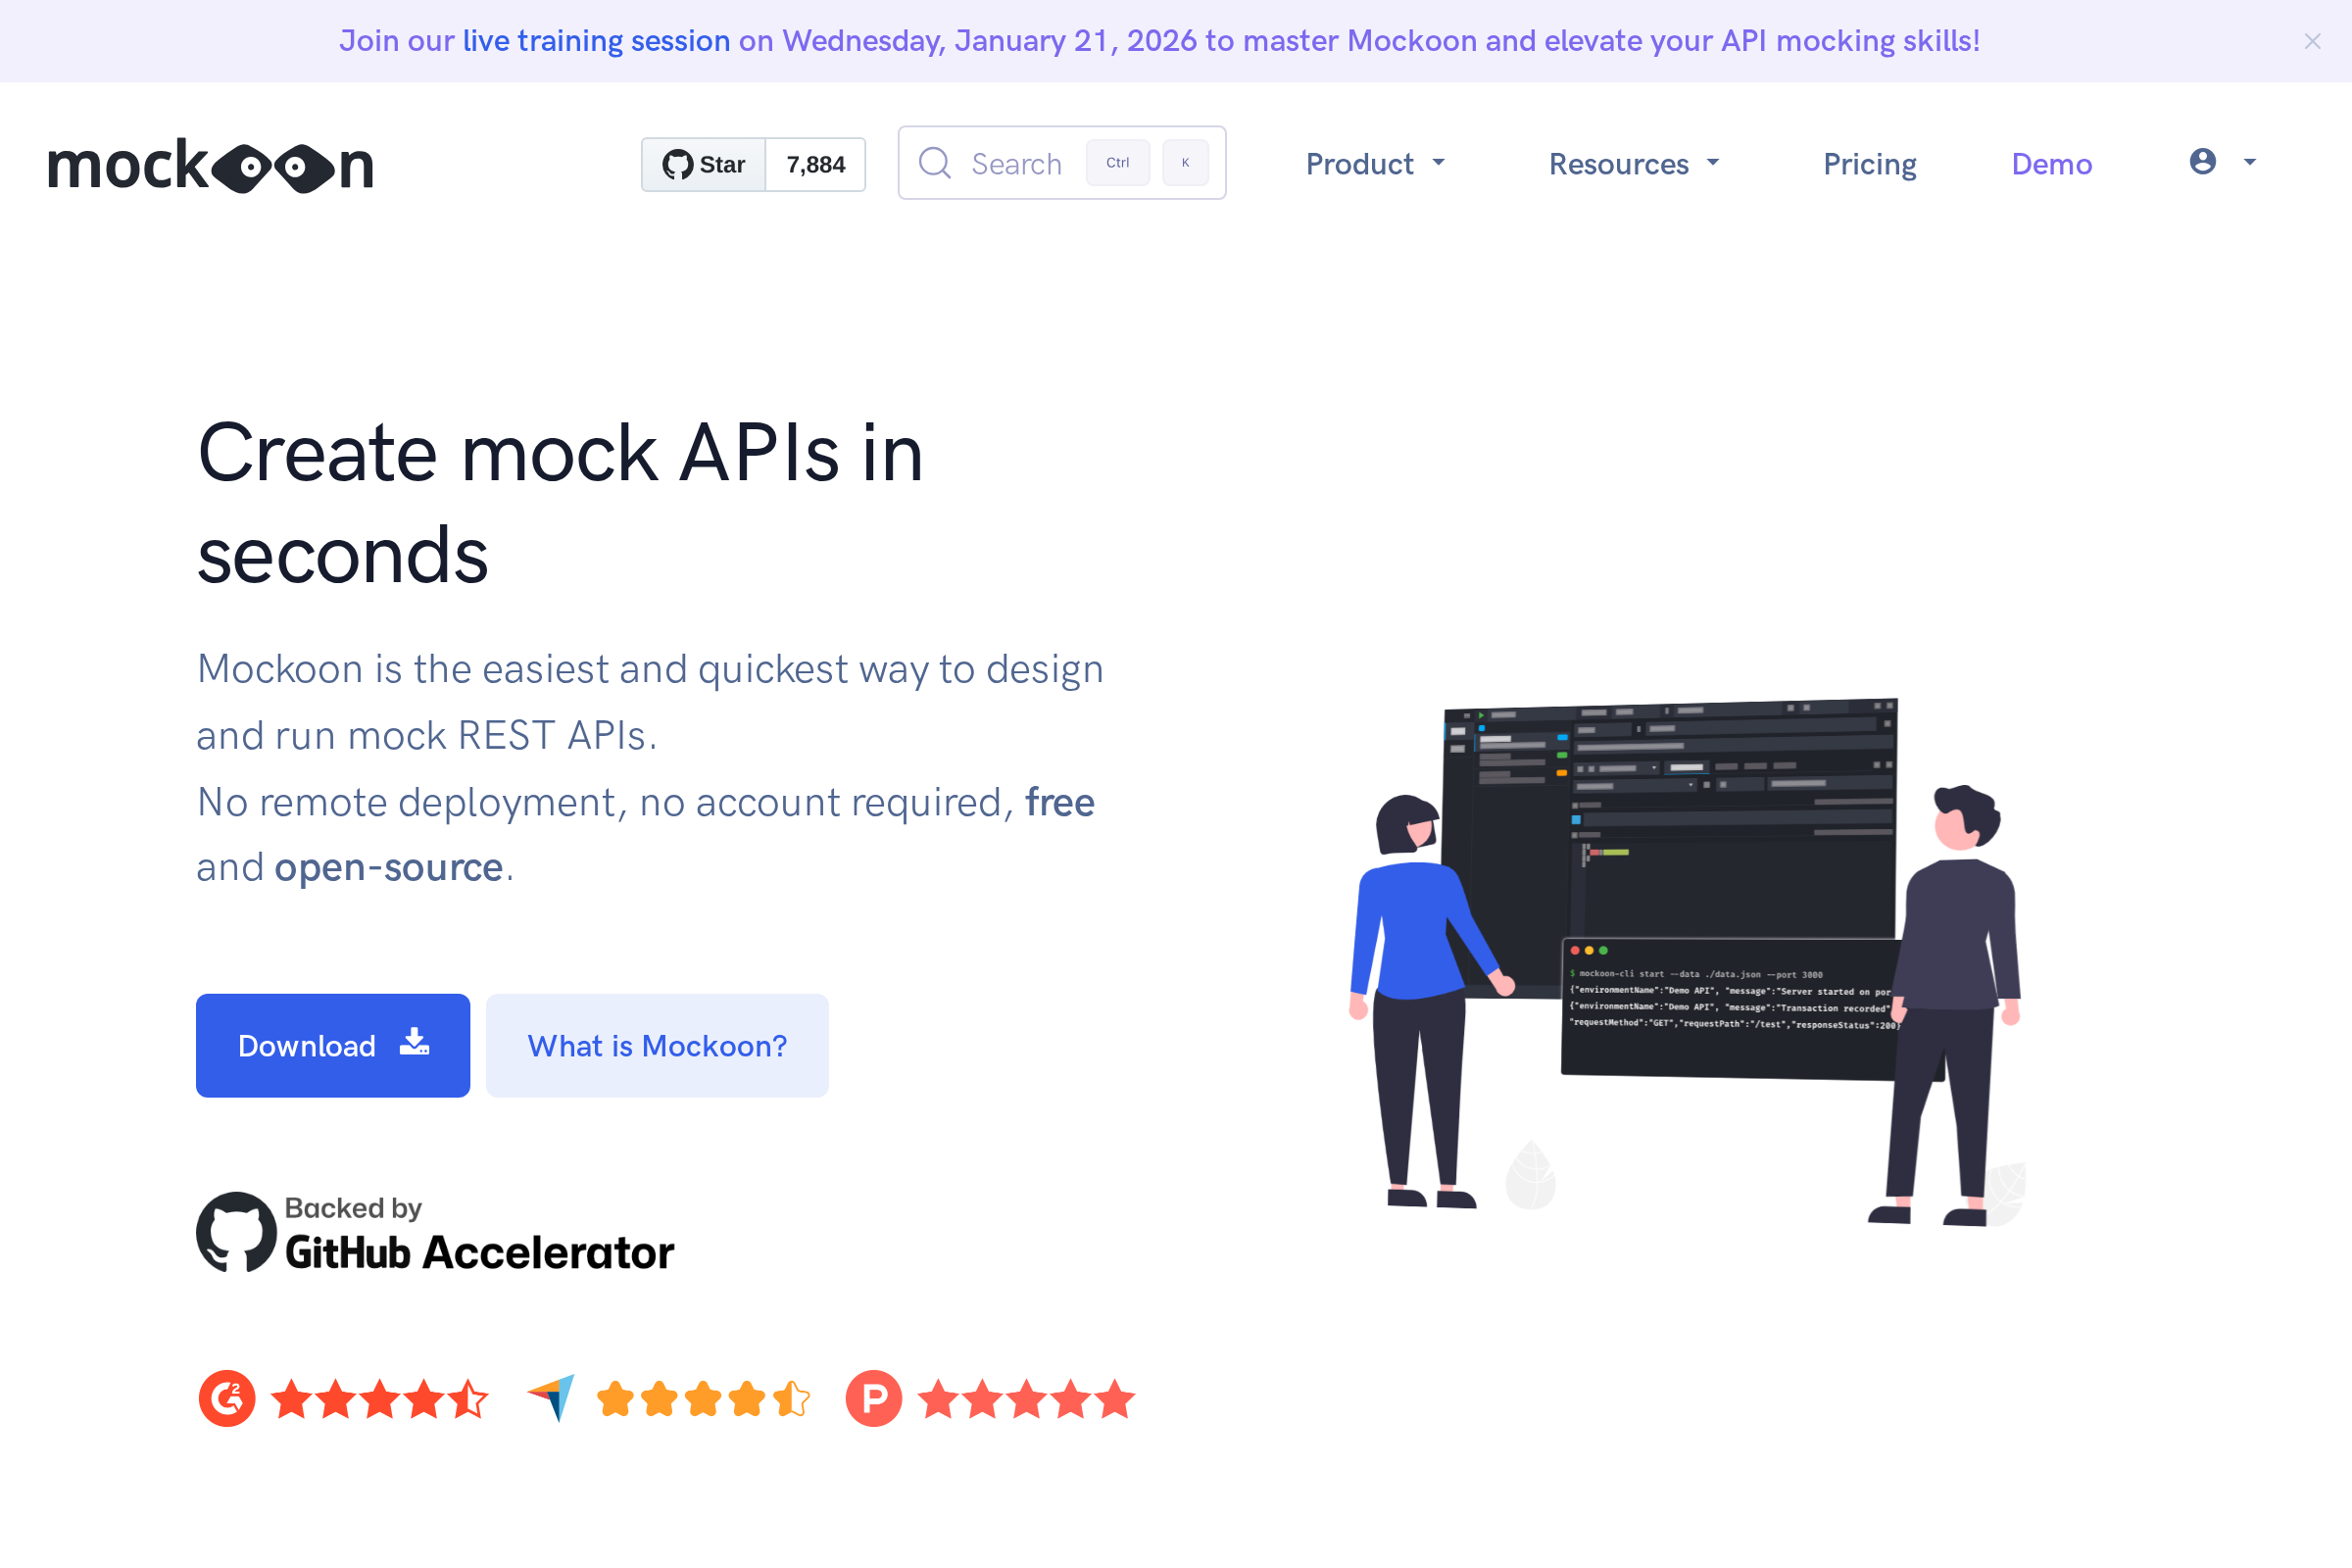This screenshot has height=1568, width=2352.
Task: Open the user account icon menu
Action: tap(2202, 162)
